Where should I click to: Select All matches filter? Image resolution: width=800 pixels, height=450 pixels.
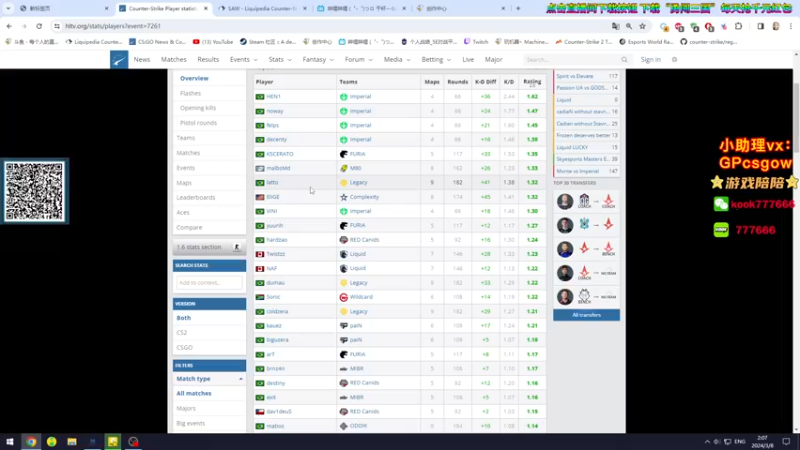click(x=194, y=393)
